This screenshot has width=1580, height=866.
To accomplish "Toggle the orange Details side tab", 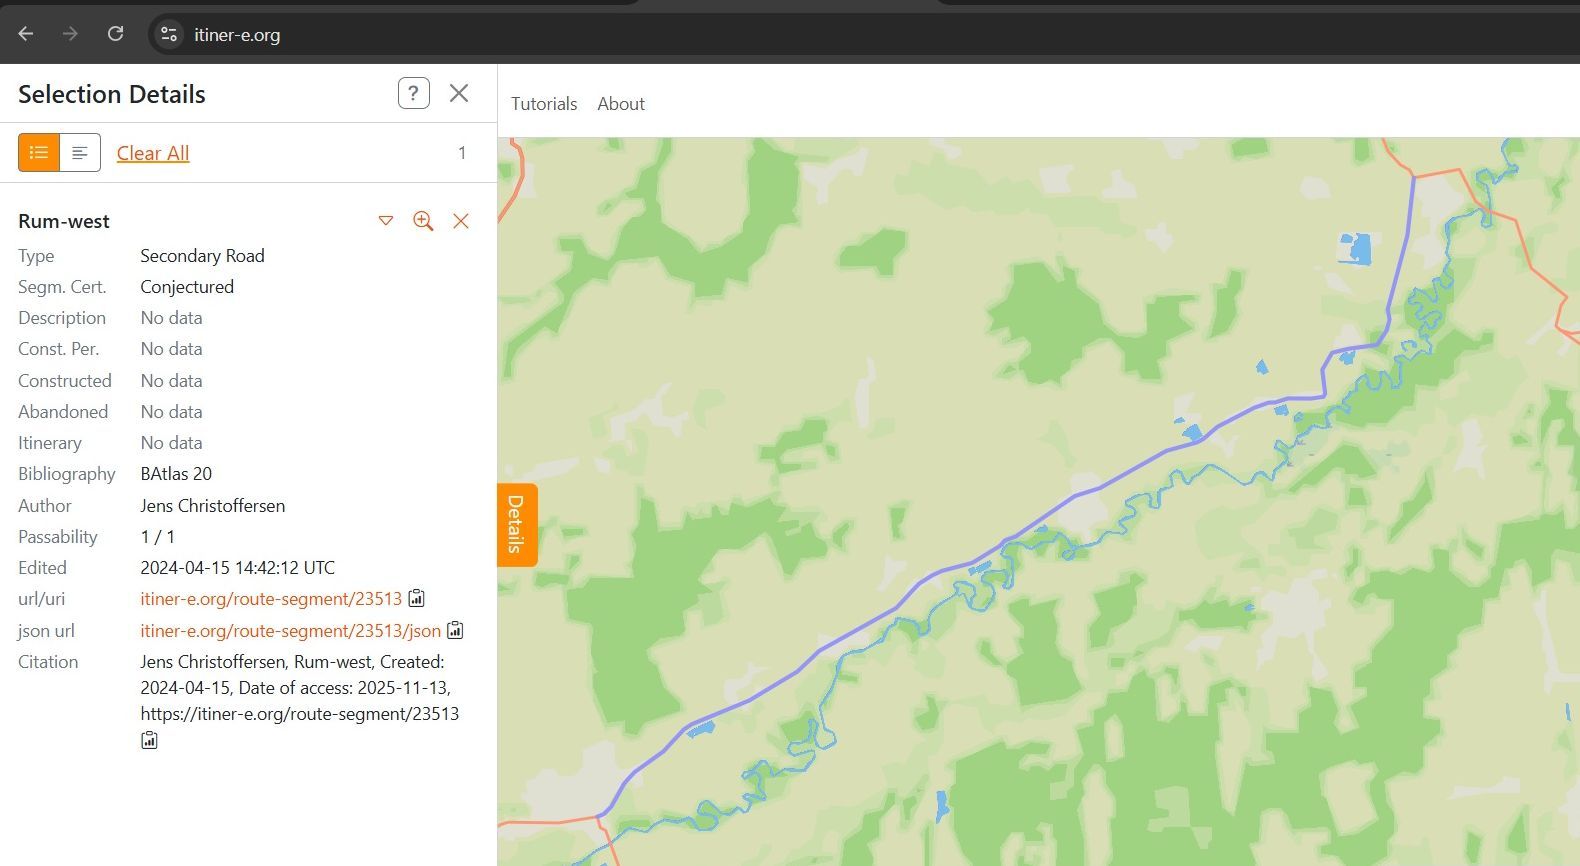I will (517, 525).
